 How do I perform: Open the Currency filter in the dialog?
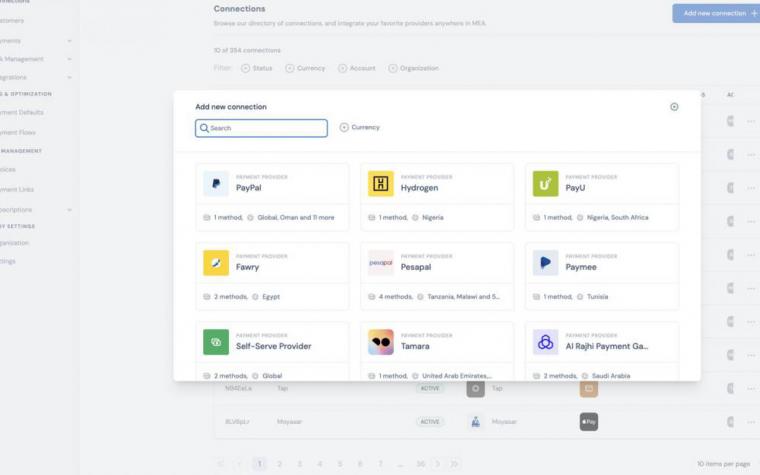point(359,127)
